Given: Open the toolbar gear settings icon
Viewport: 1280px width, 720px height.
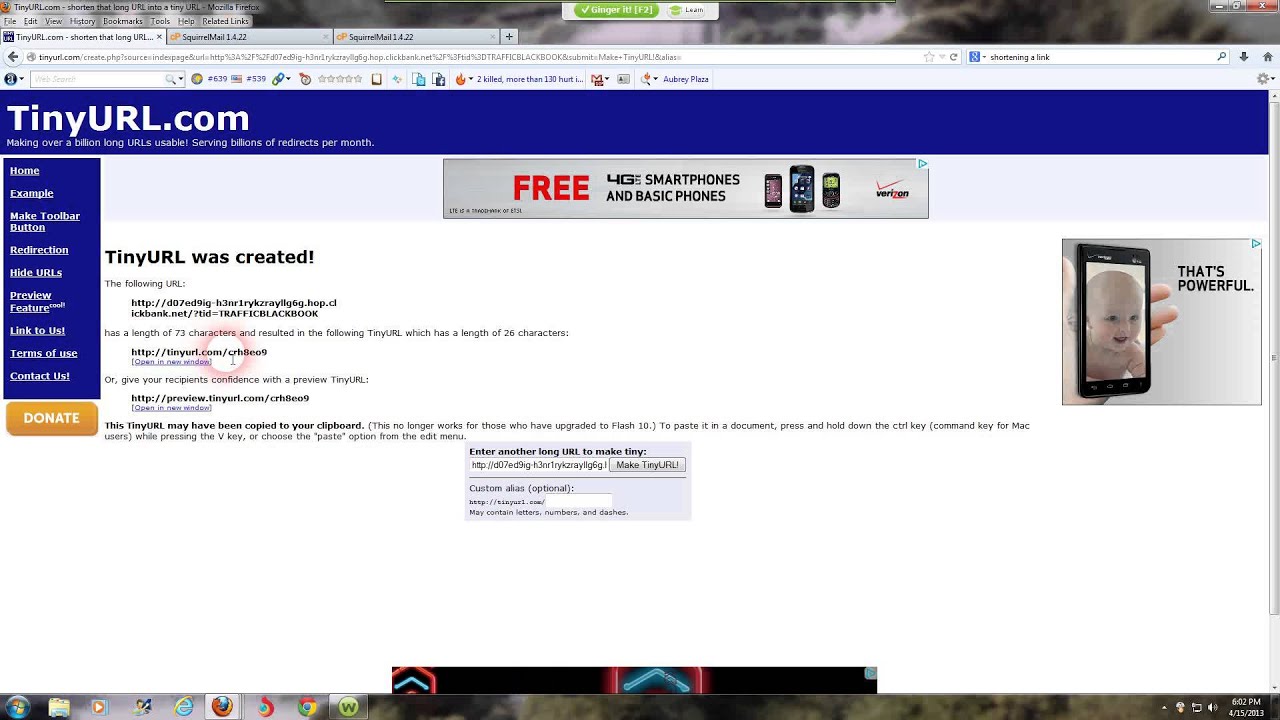Looking at the screenshot, I should [1263, 79].
